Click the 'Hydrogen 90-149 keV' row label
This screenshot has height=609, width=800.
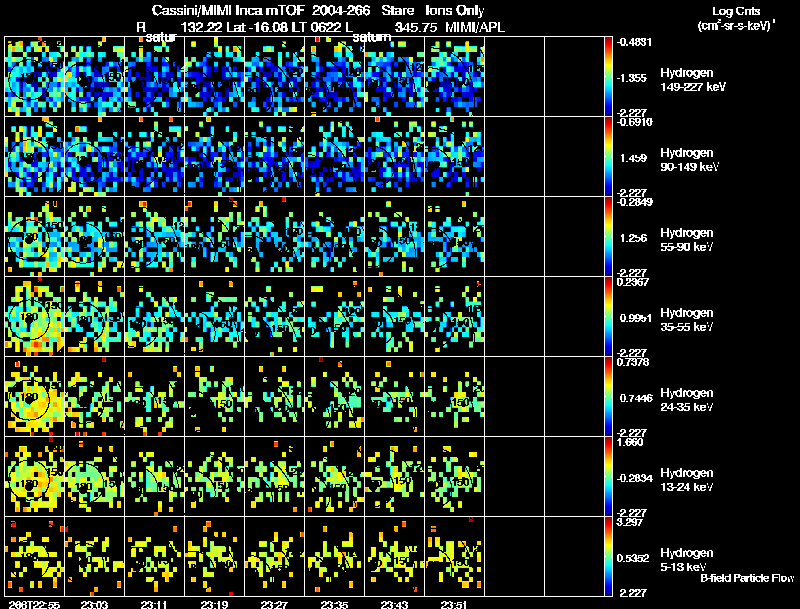click(690, 160)
